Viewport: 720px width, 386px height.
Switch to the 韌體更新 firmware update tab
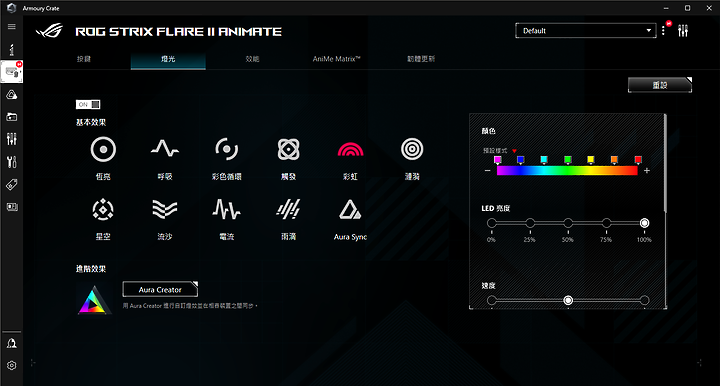pos(421,59)
